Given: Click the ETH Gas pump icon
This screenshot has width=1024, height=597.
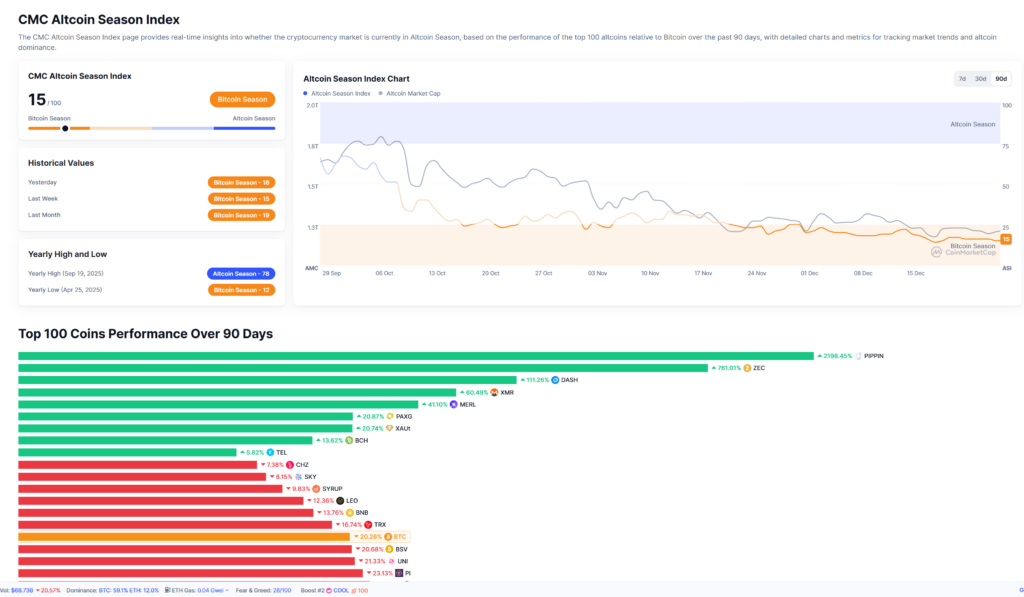Looking at the screenshot, I should (166, 590).
